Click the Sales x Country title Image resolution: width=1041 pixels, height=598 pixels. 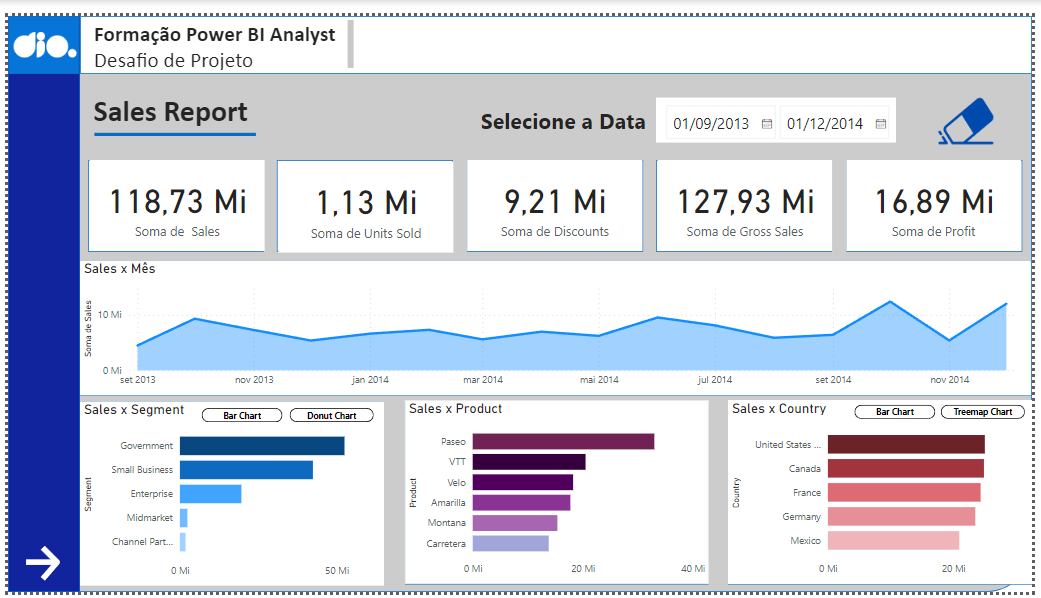coord(779,409)
